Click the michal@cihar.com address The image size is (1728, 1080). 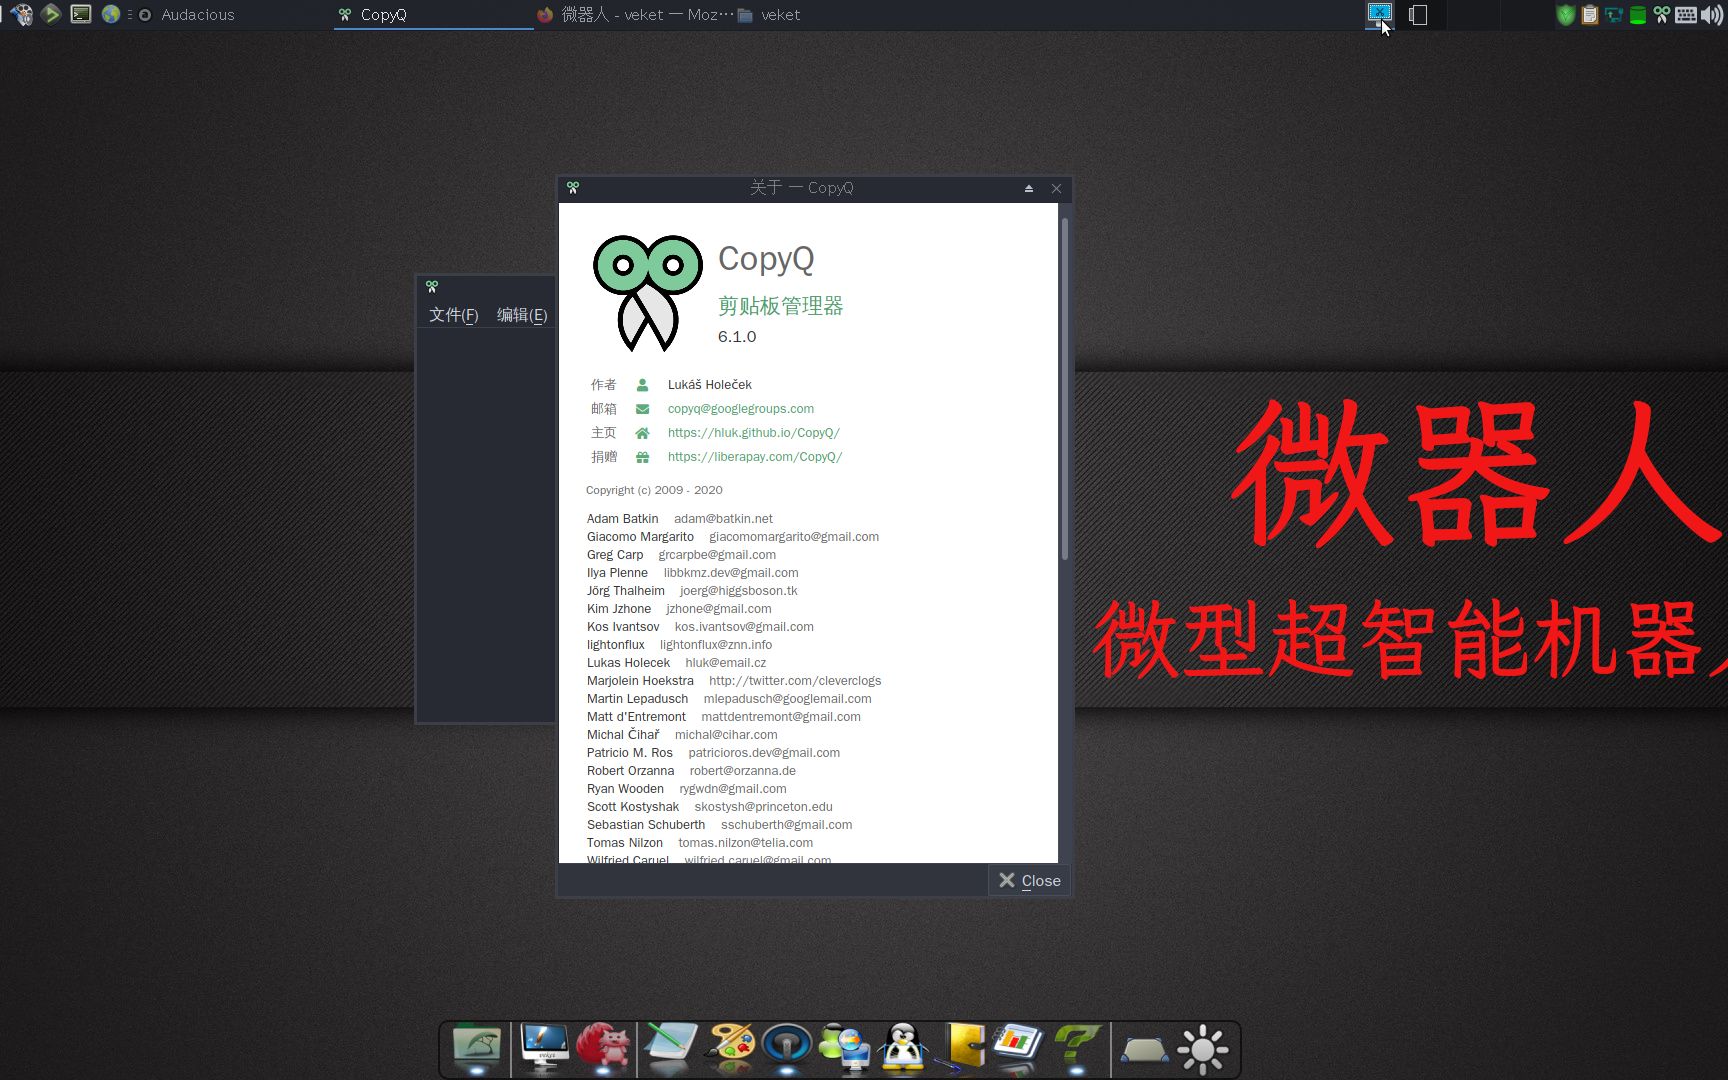pos(726,734)
